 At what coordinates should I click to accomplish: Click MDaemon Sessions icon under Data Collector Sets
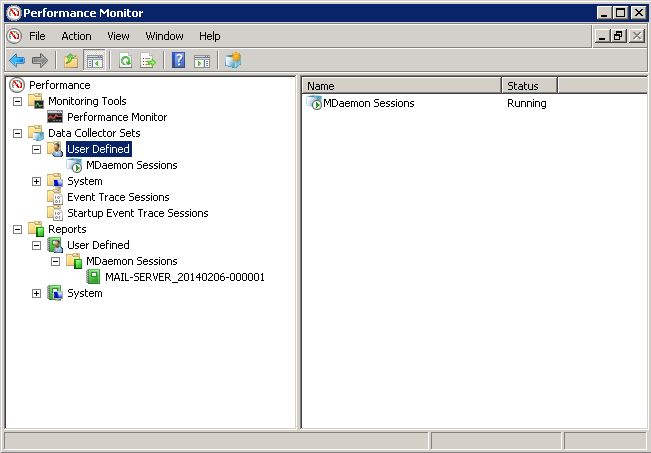point(74,165)
